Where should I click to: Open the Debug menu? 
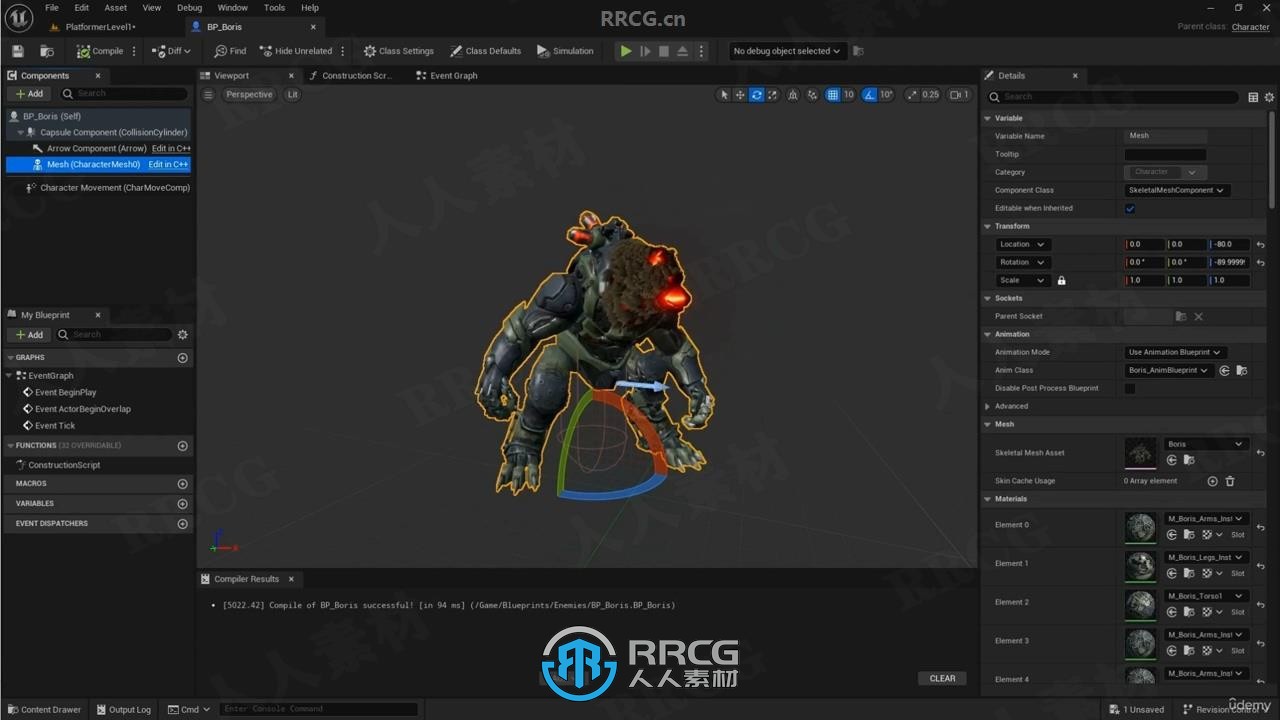(x=189, y=8)
